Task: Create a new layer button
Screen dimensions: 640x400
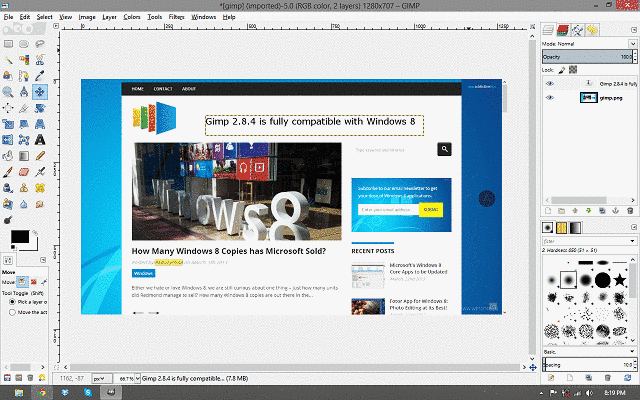Action: (x=548, y=211)
